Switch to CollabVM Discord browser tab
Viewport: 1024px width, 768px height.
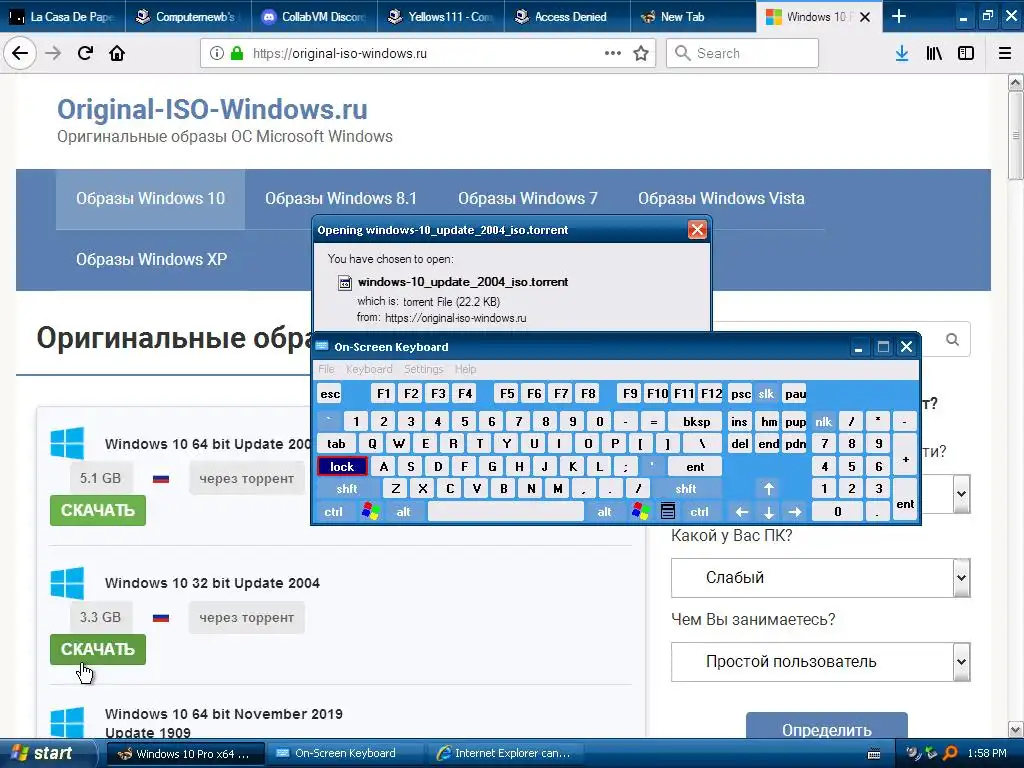(x=315, y=17)
